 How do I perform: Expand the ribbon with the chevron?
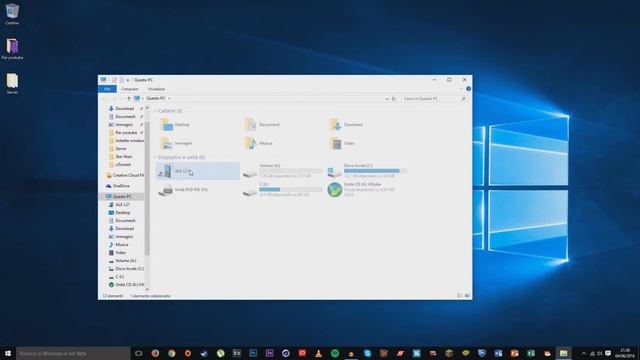(461, 89)
